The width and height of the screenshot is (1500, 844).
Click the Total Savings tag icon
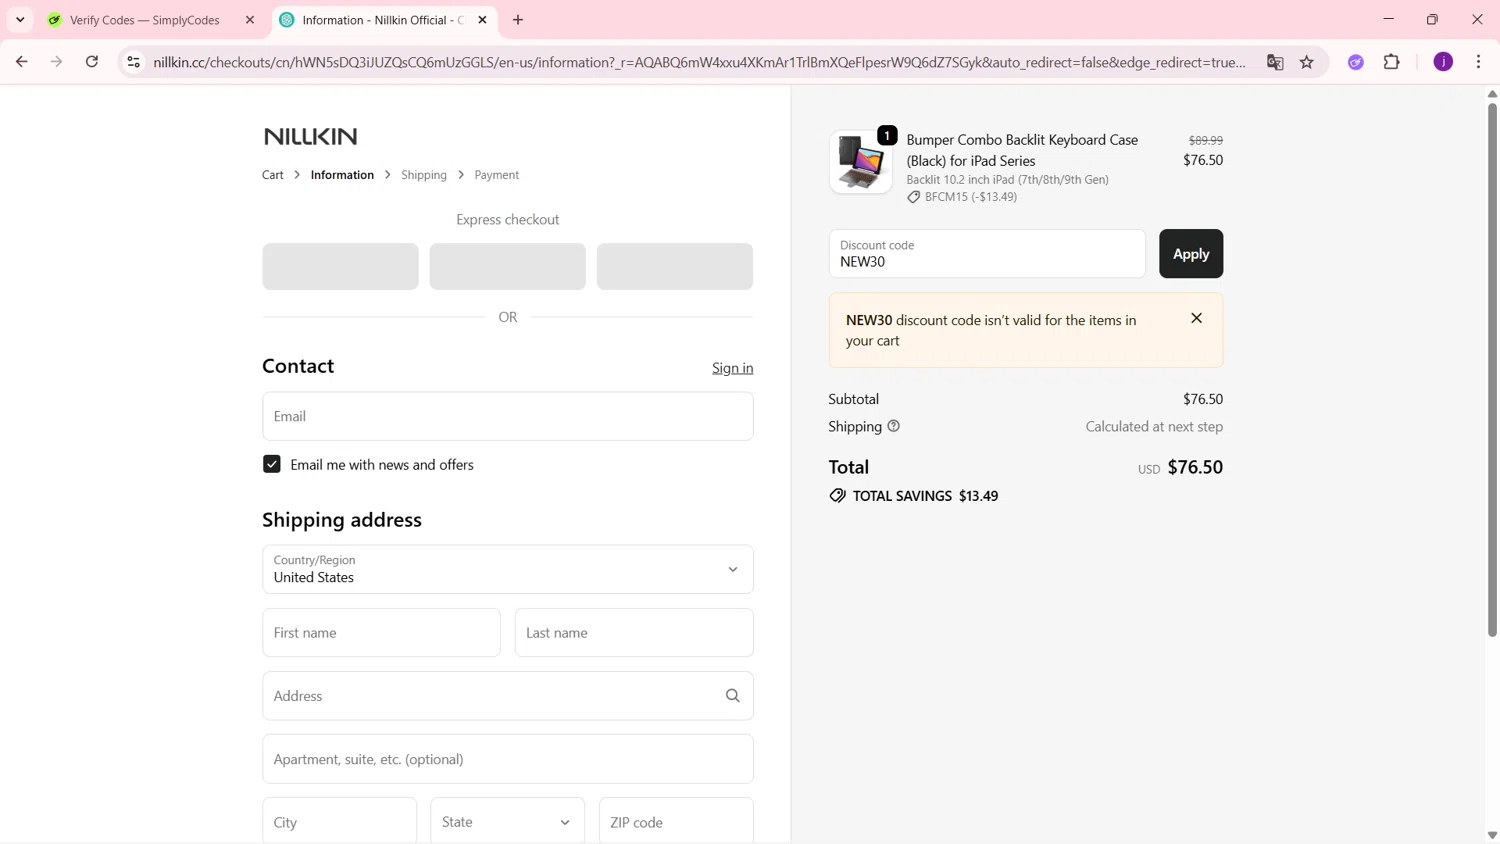click(838, 496)
